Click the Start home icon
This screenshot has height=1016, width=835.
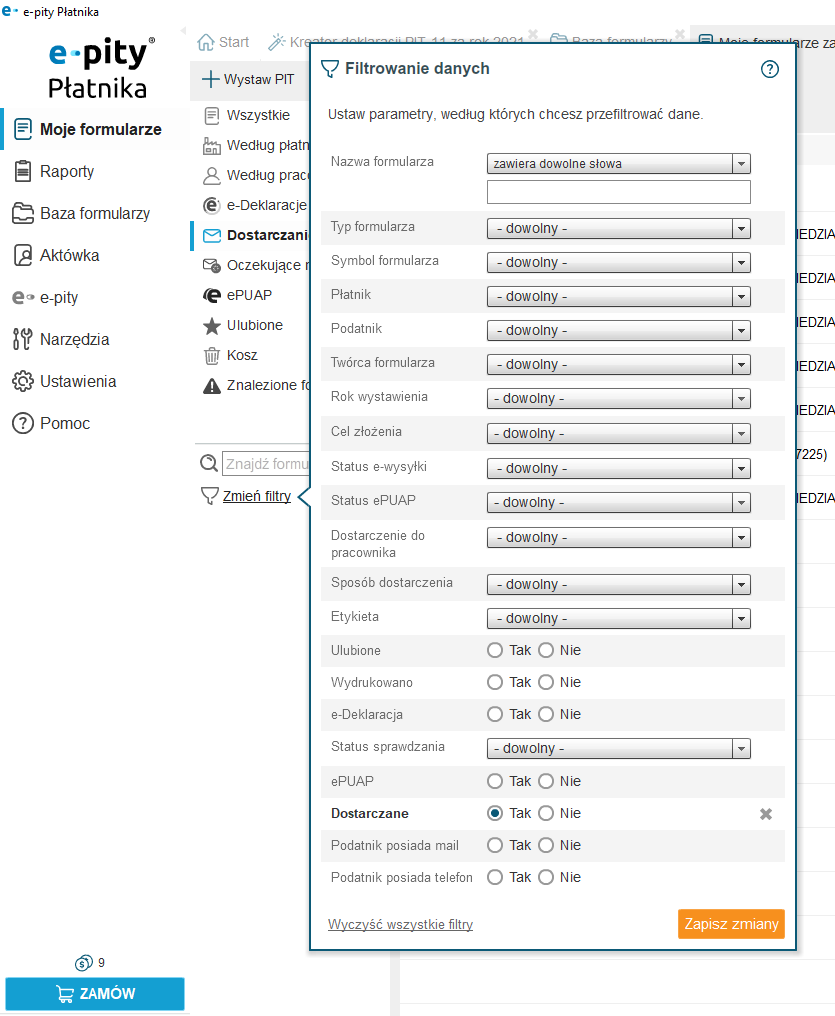coord(206,42)
